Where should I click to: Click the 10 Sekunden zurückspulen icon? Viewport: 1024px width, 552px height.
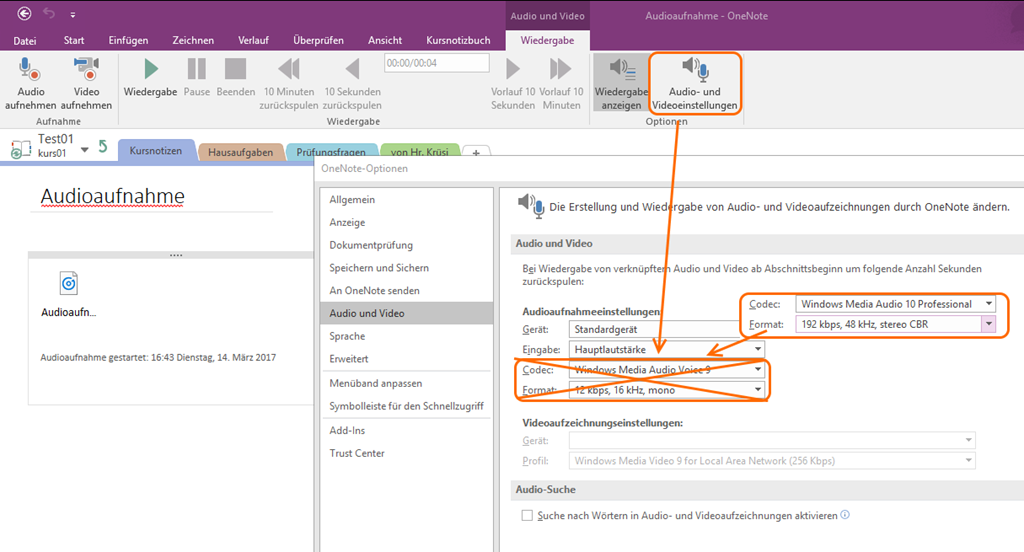tap(351, 70)
